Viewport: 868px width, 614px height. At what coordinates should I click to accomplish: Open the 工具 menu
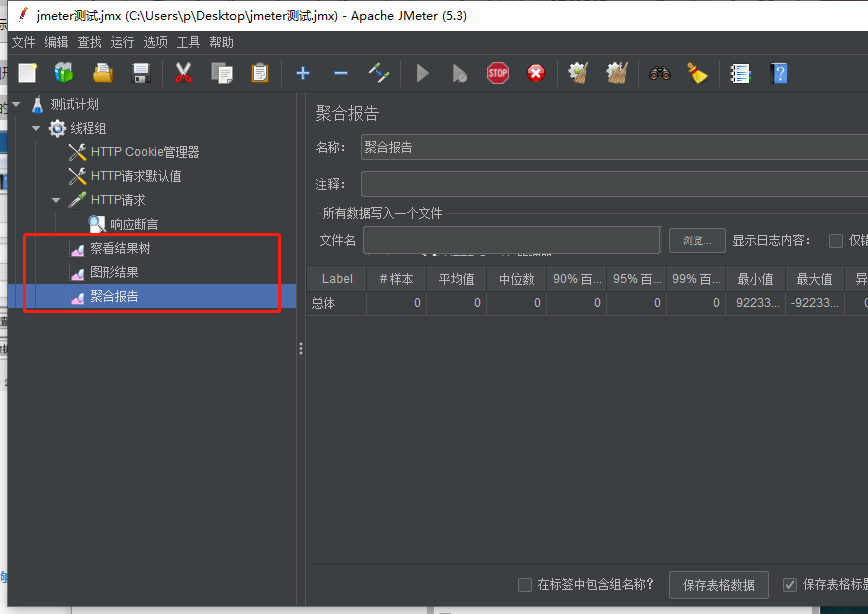click(188, 42)
